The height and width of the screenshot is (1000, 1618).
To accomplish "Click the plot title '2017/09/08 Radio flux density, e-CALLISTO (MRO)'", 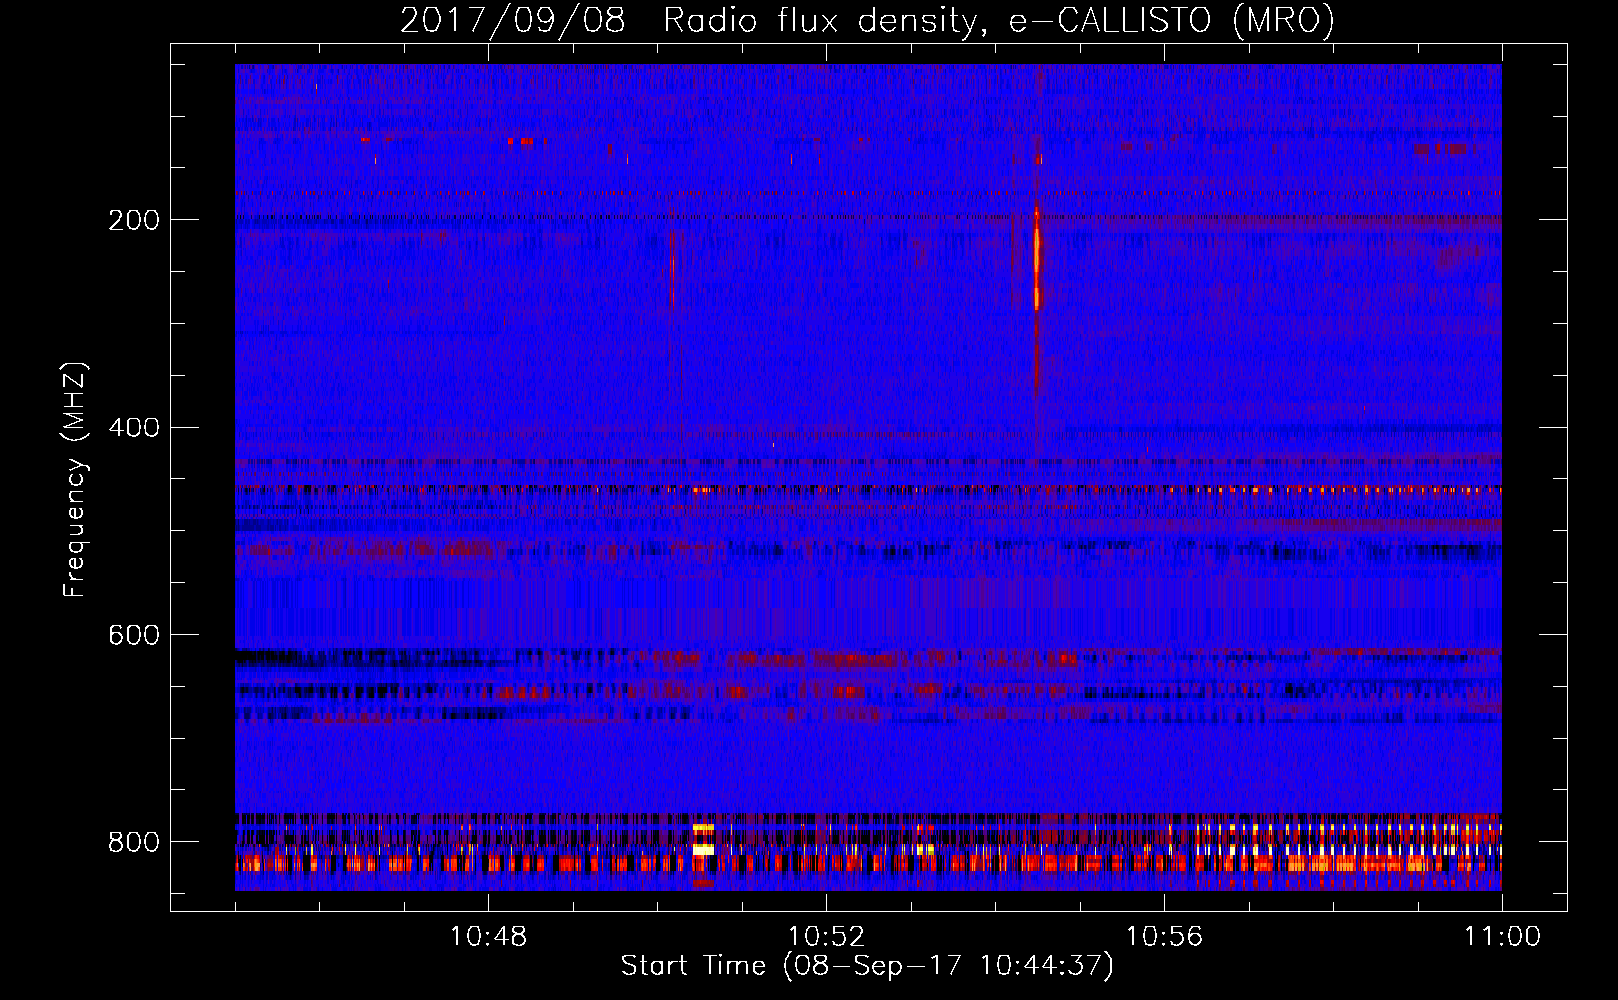I will (867, 20).
